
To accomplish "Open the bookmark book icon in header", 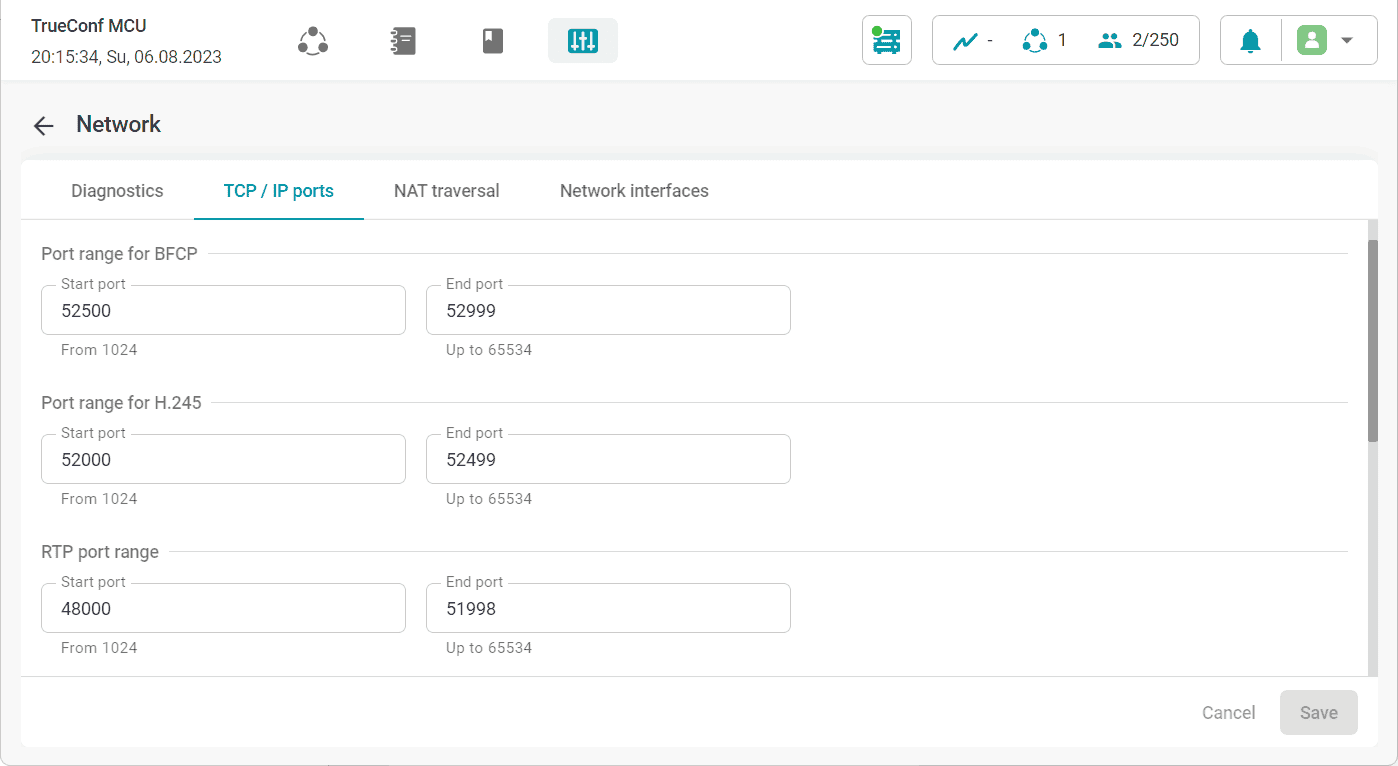I will click(493, 41).
